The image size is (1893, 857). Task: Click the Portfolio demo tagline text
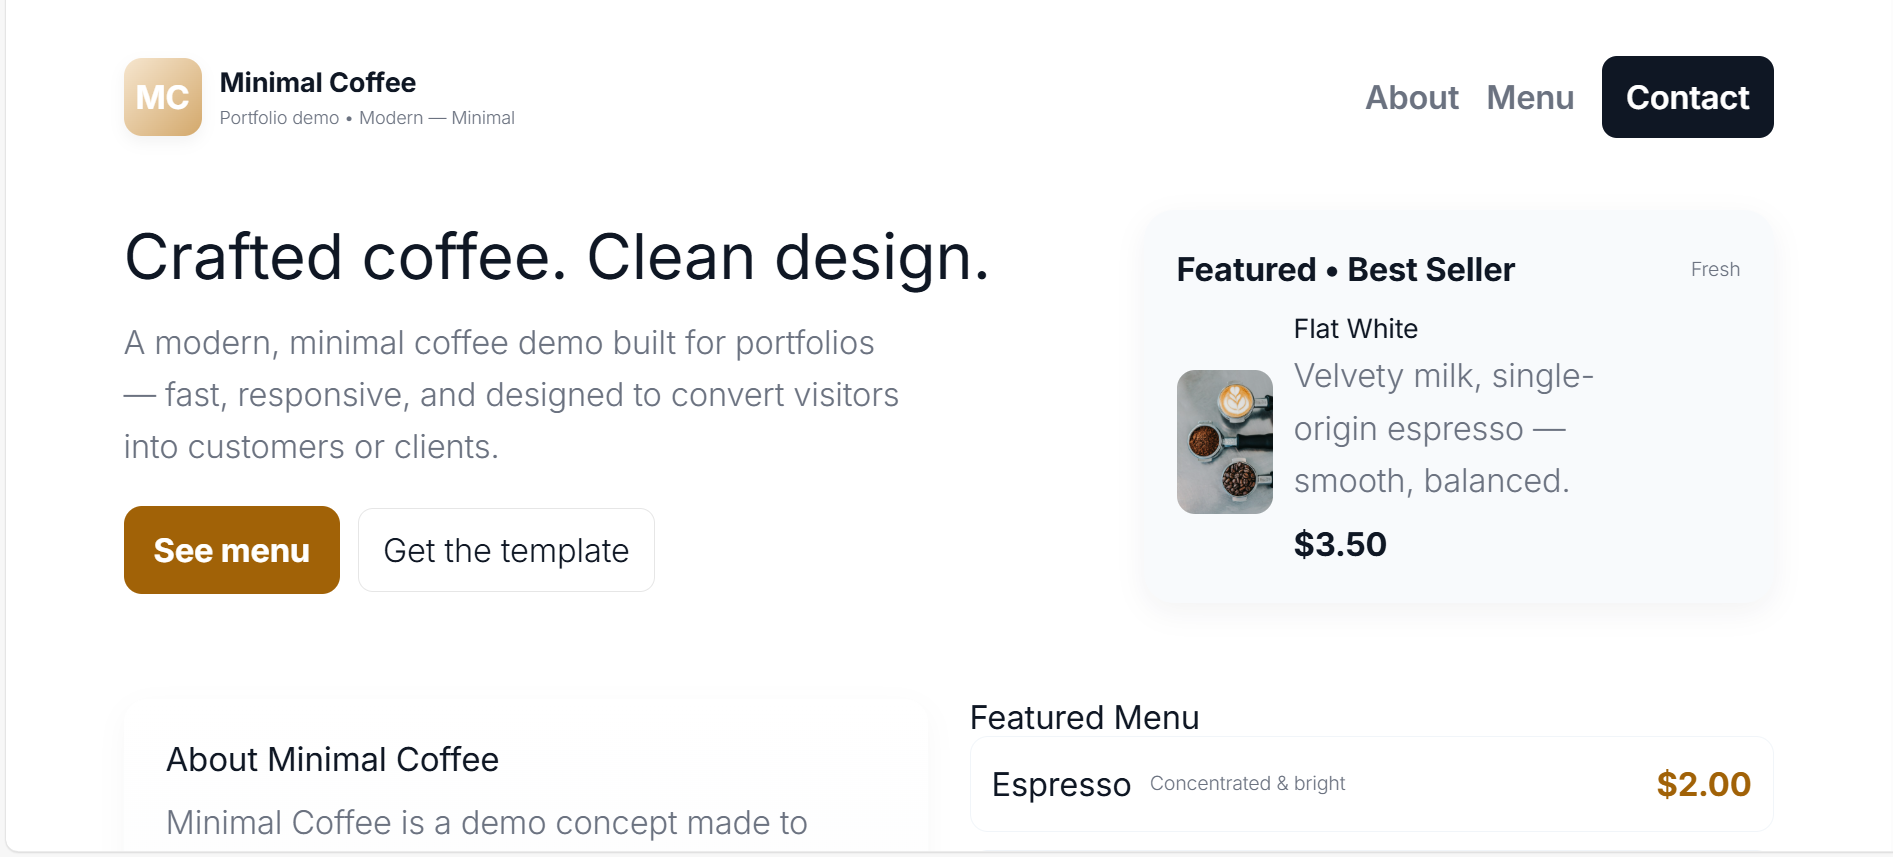pos(367,117)
